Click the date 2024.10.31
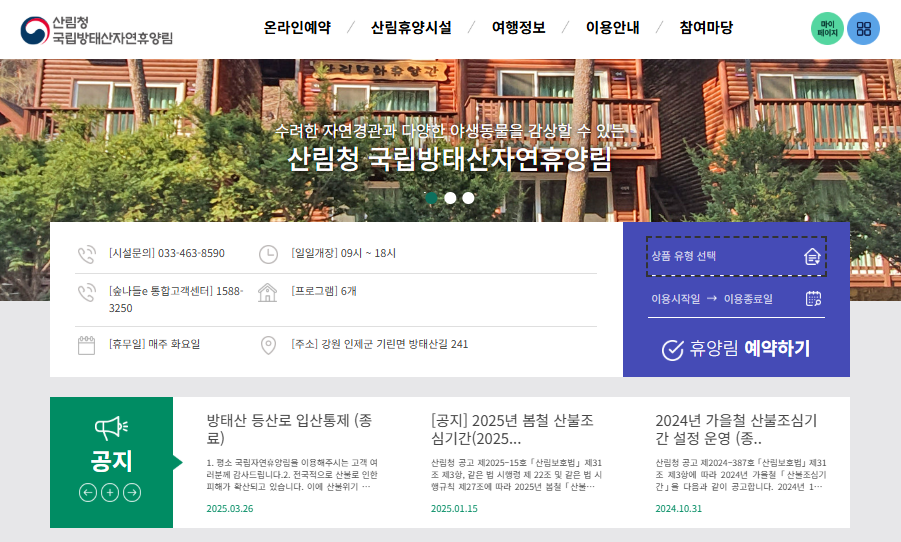901x542 pixels. click(679, 509)
